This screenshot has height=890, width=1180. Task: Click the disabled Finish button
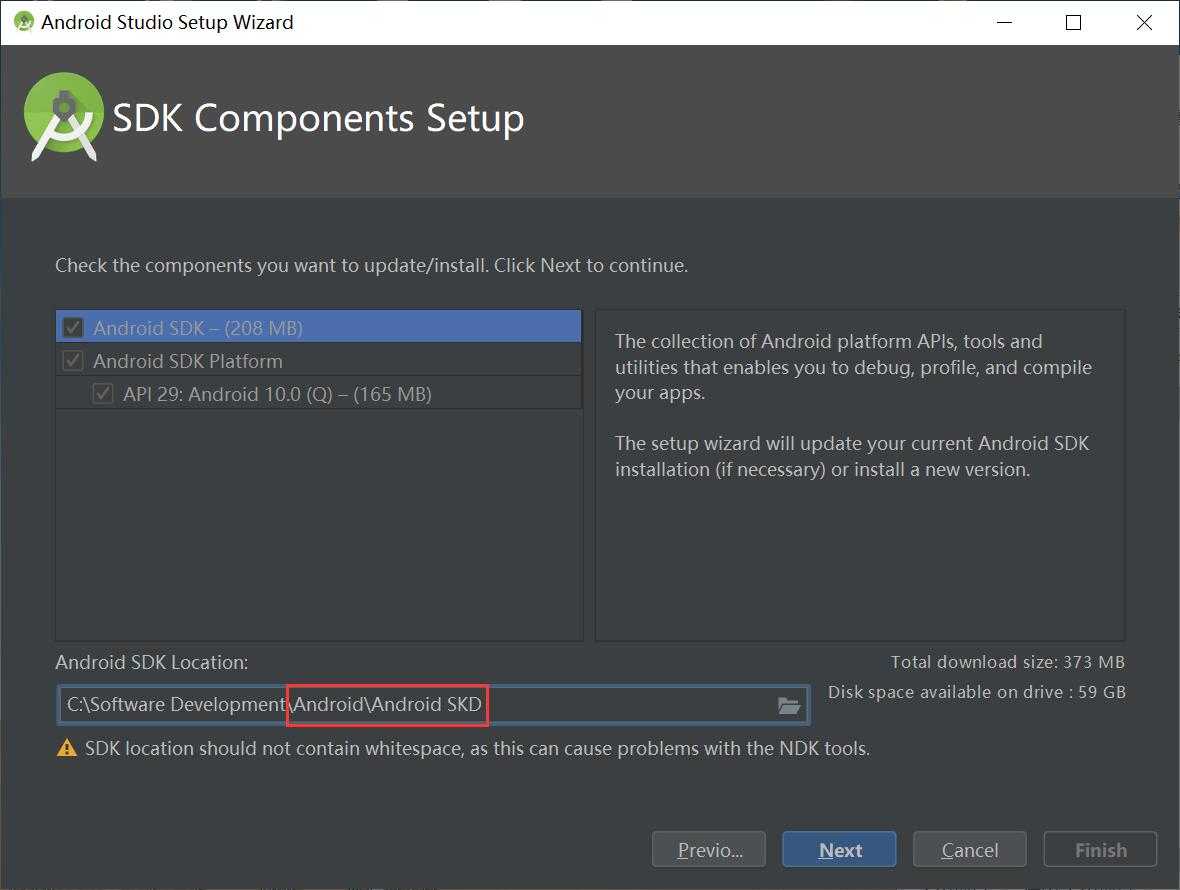tap(1099, 849)
